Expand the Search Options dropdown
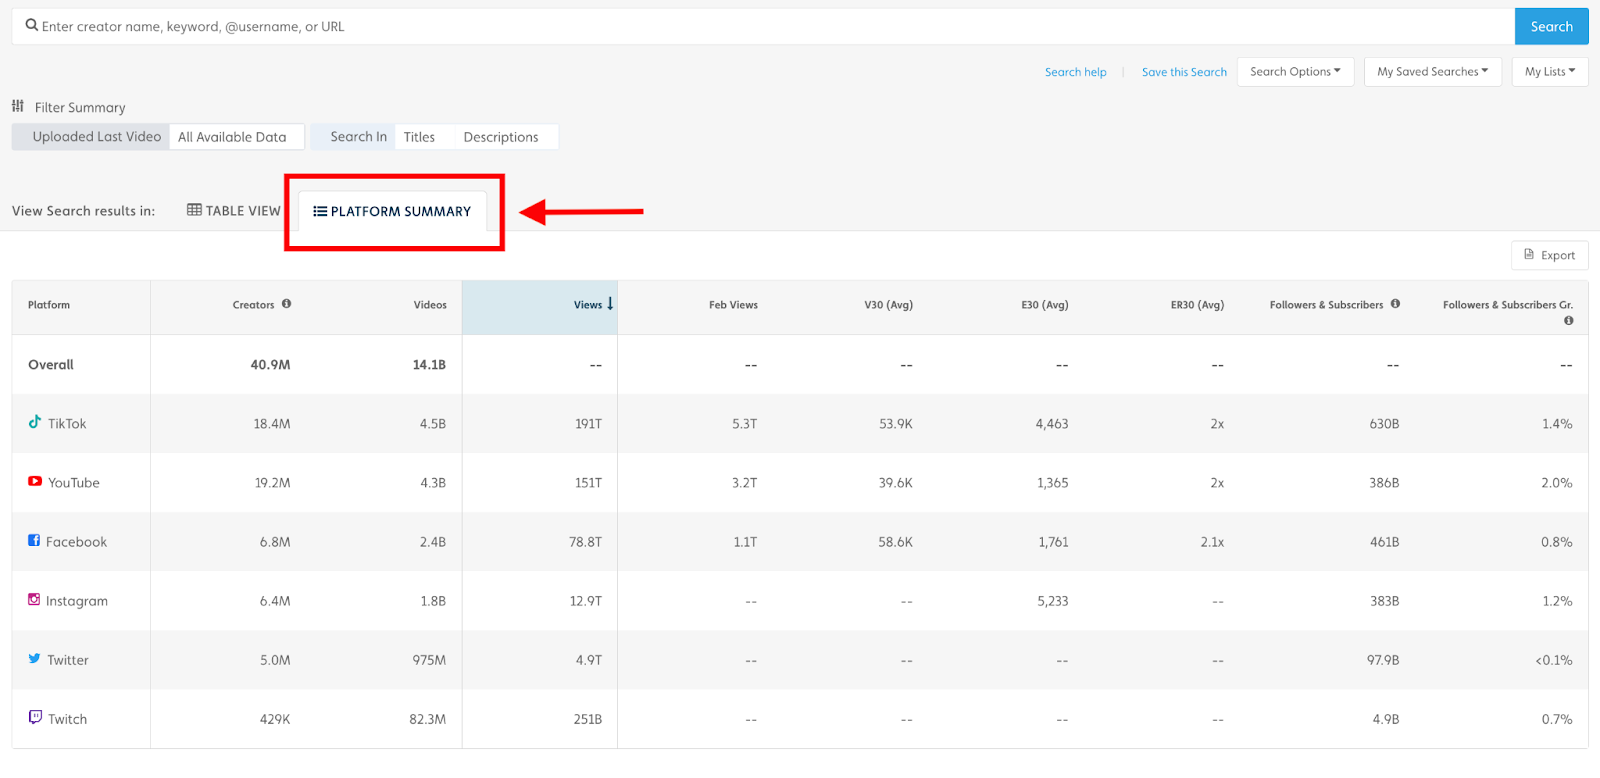1600x778 pixels. click(1295, 72)
